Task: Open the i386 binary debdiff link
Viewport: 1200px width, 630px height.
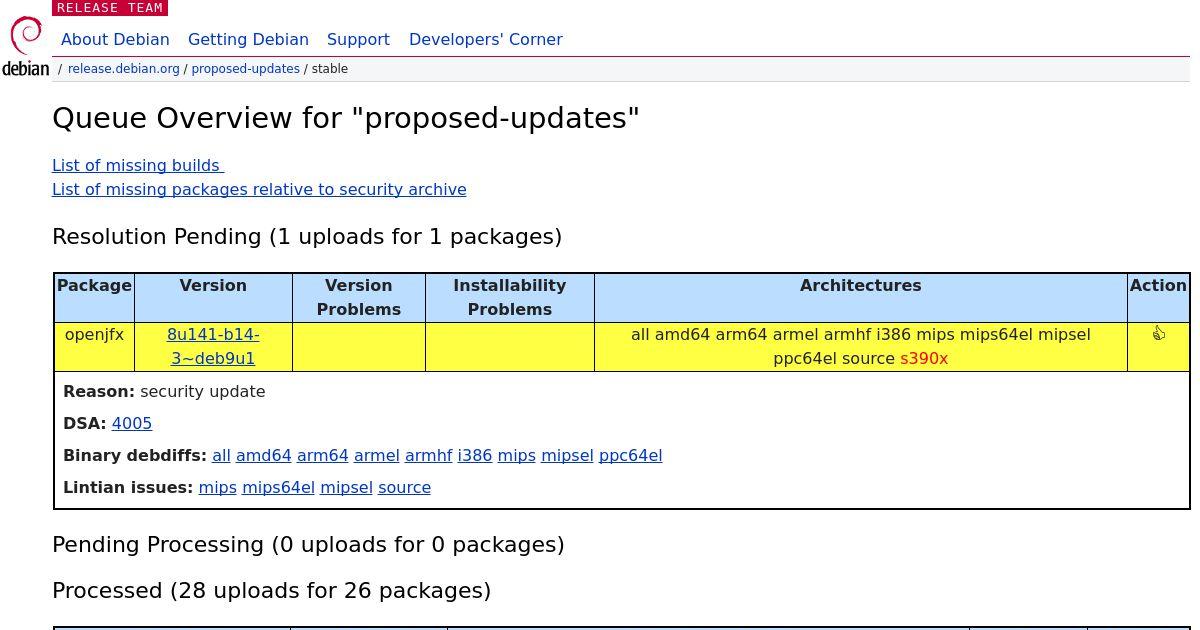Action: click(475, 455)
